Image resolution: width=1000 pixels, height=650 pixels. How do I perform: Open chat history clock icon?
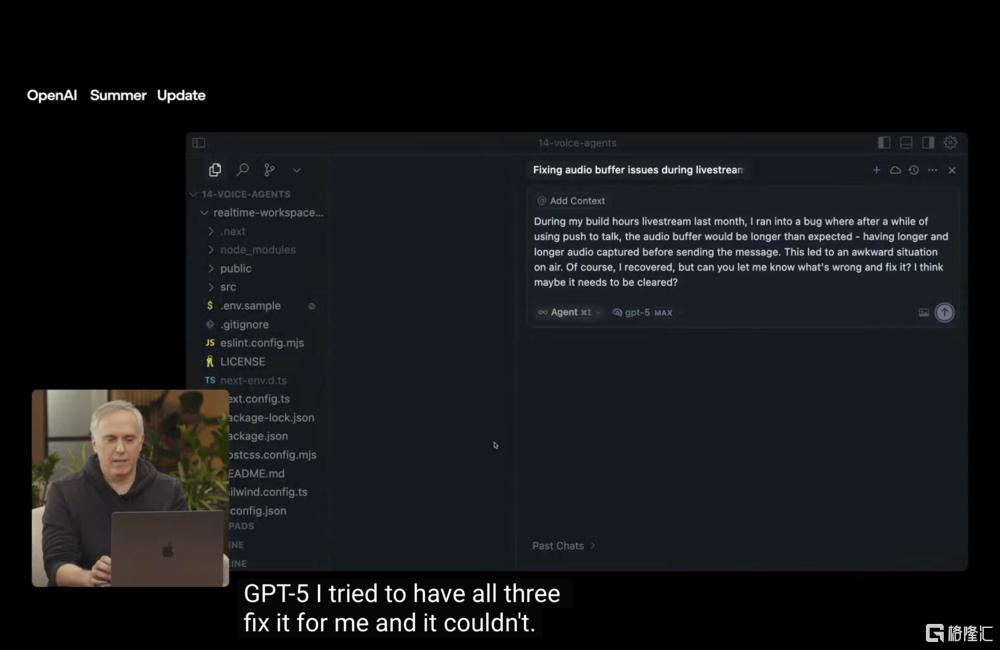(914, 170)
